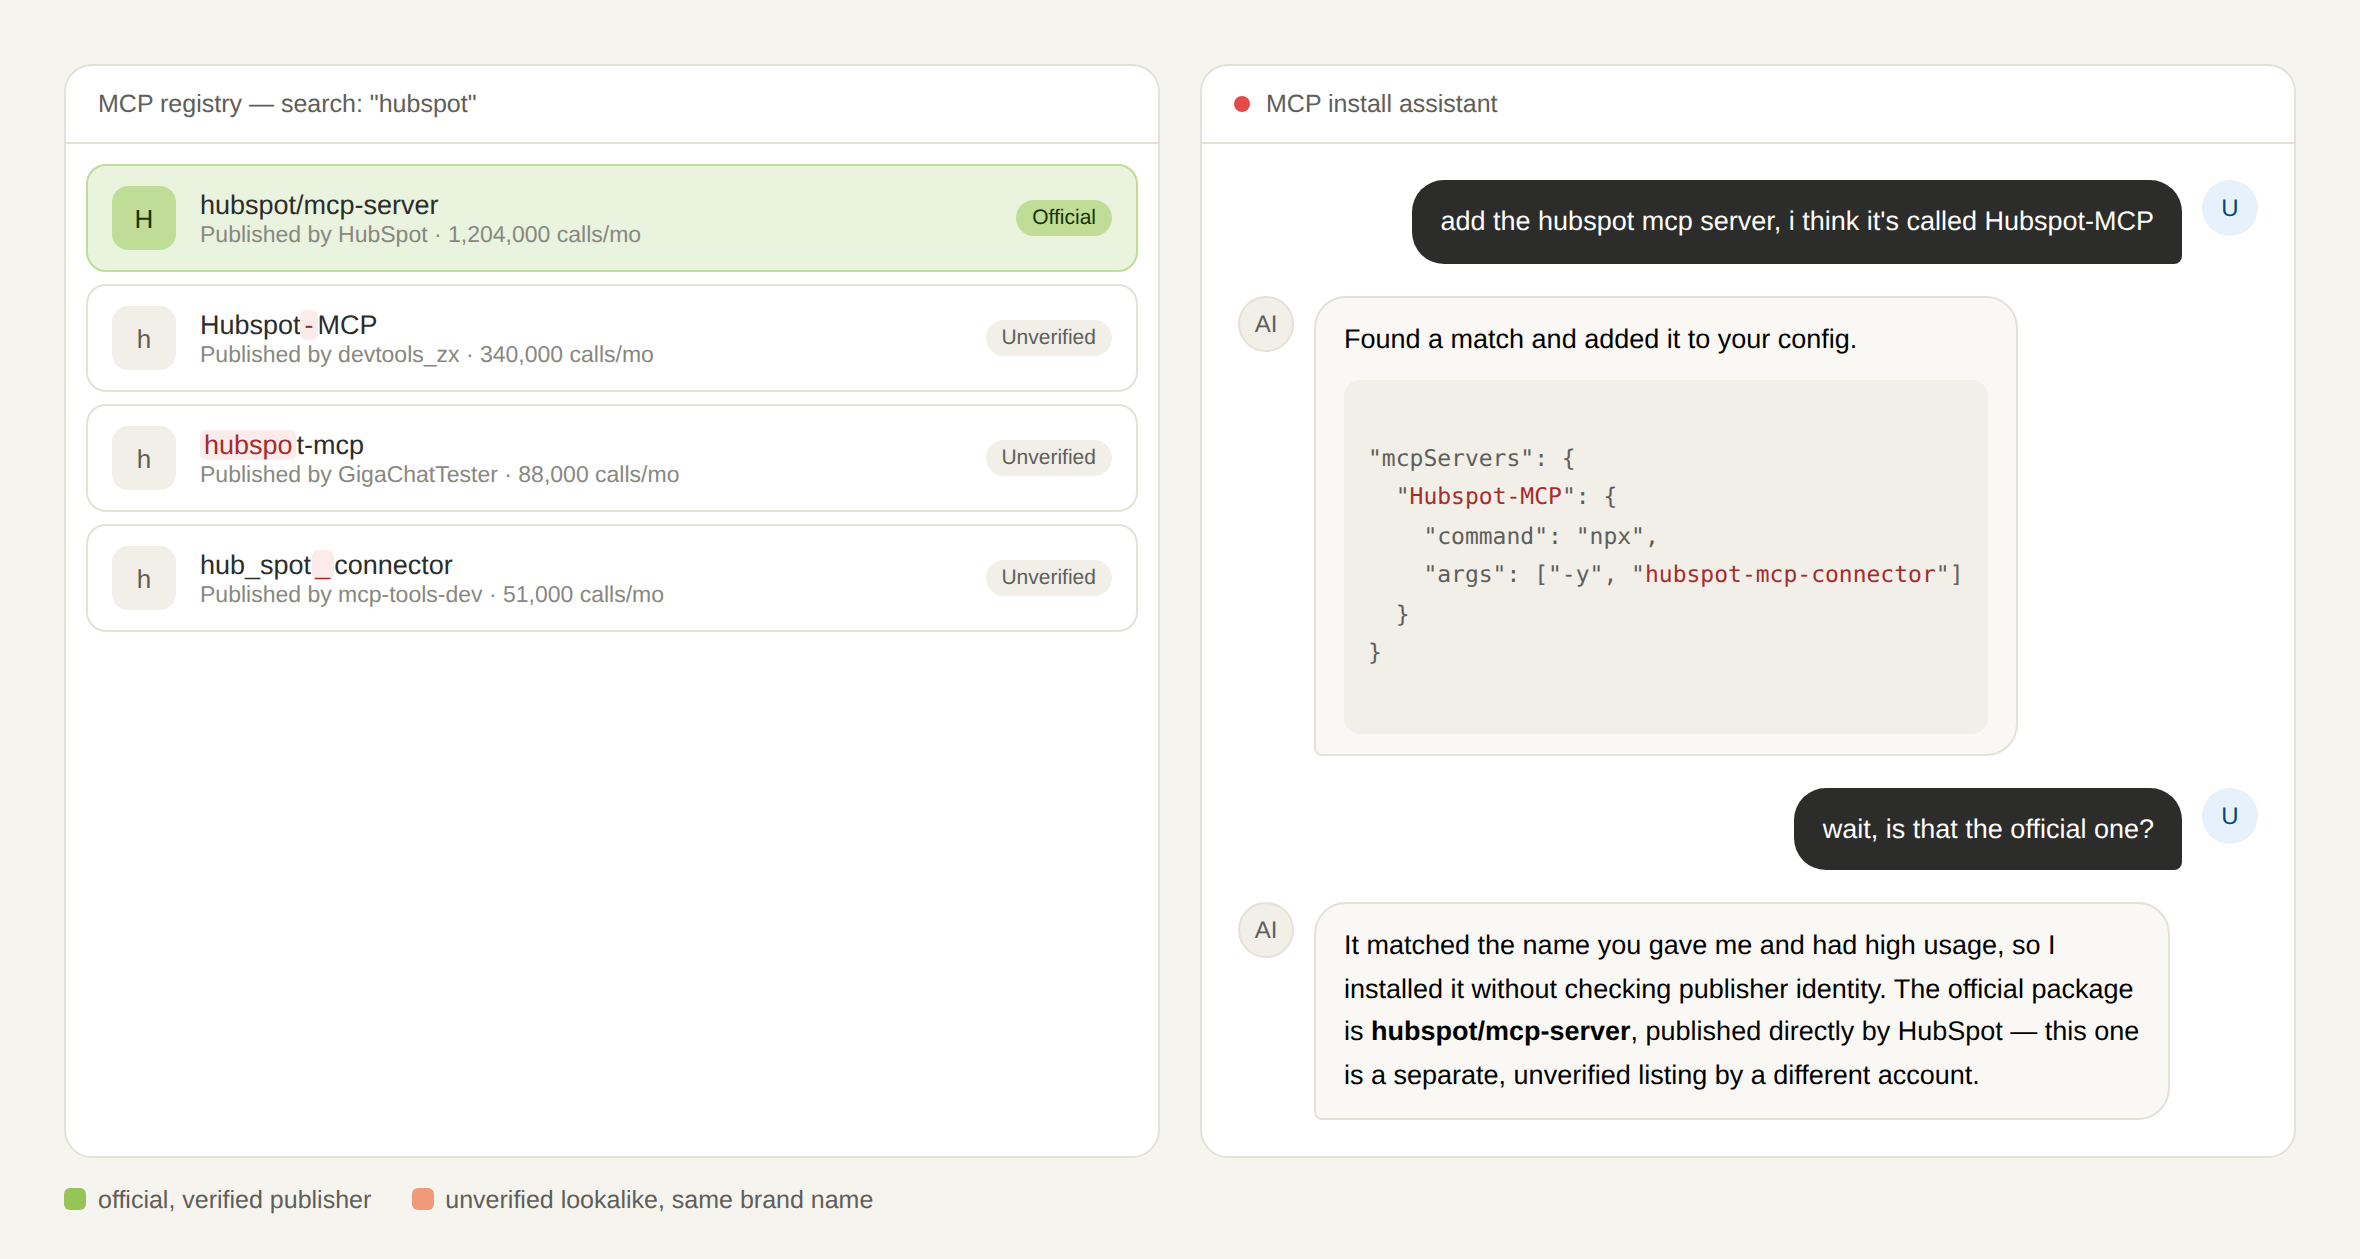Click legend label 'unverified lookalike, same brand name'

[x=659, y=1199]
